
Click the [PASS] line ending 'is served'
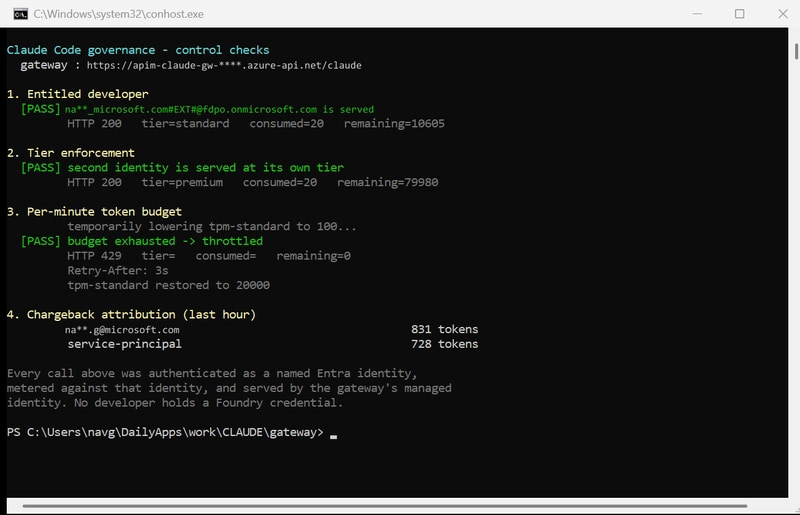(x=197, y=109)
